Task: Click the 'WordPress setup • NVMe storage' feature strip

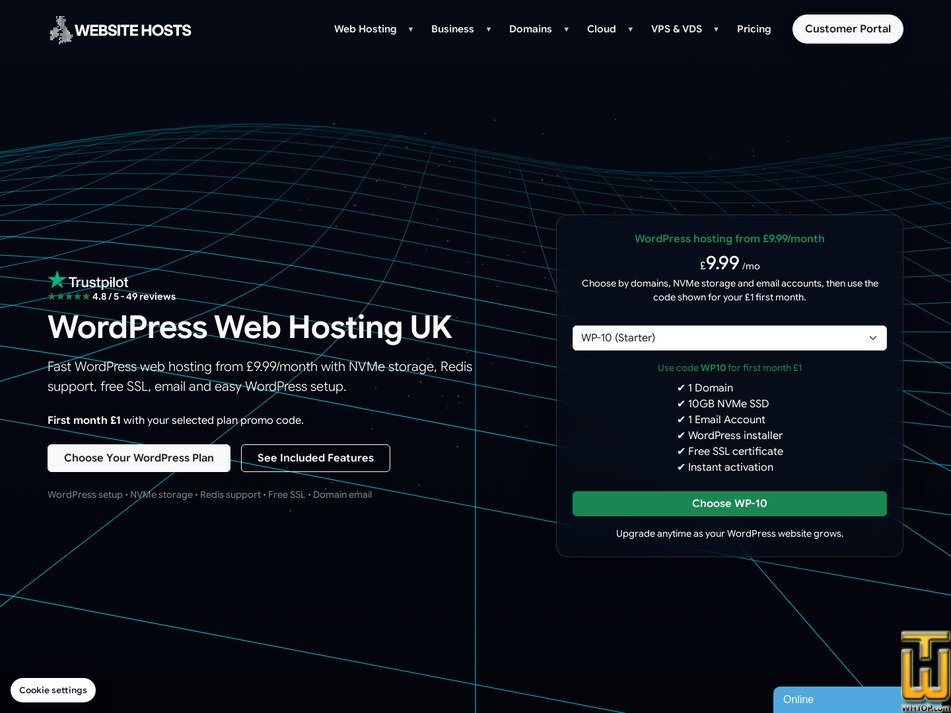Action: [x=210, y=495]
